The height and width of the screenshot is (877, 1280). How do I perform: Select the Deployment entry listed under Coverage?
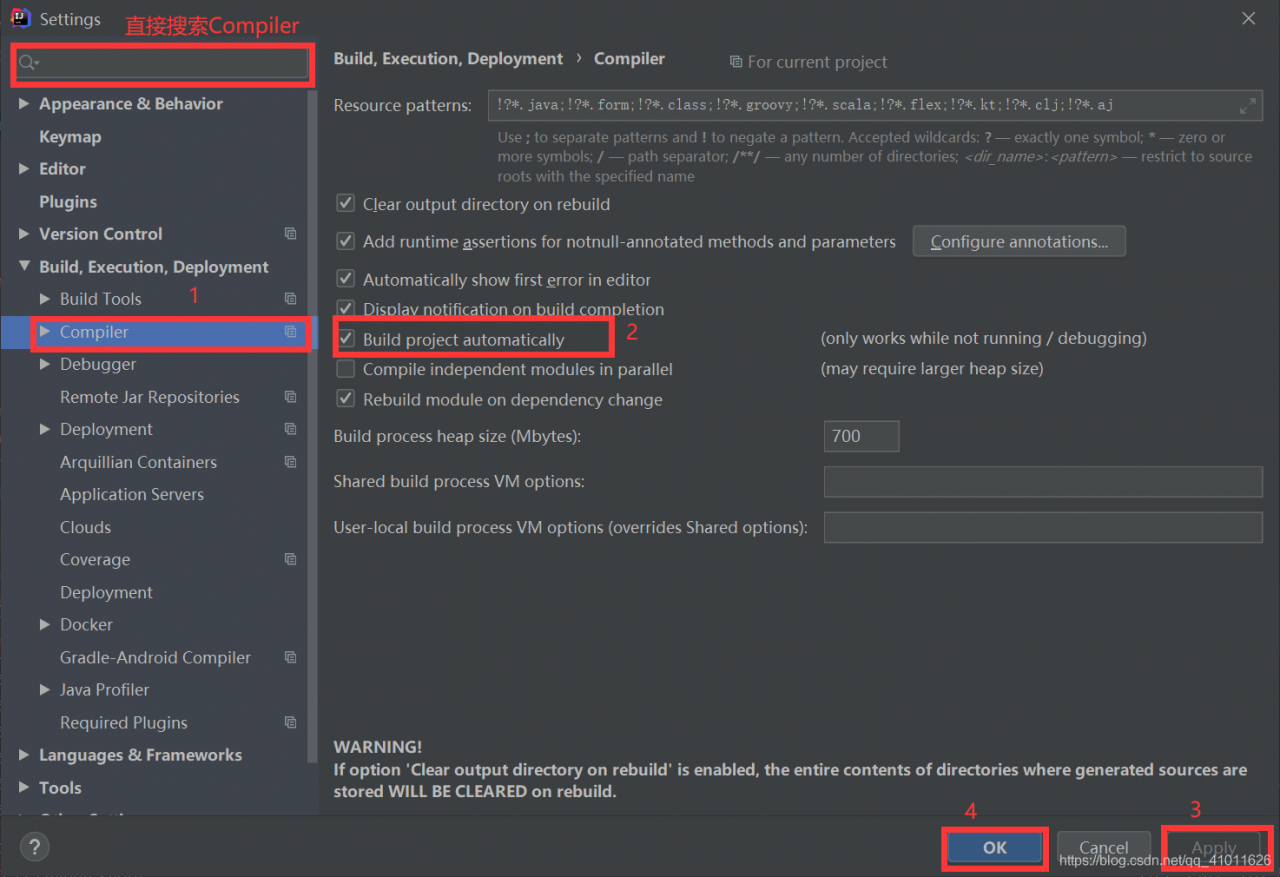click(106, 592)
